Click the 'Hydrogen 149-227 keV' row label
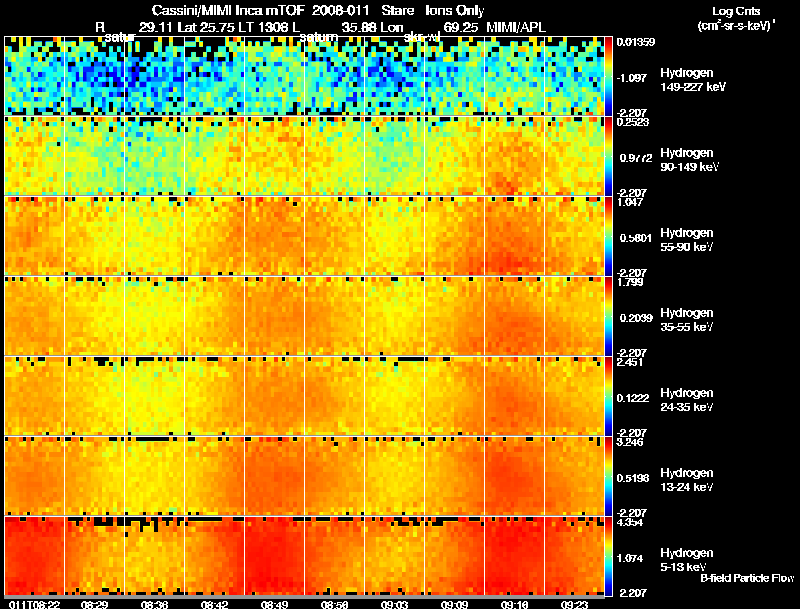Screen dimensions: 800x609 (x=693, y=80)
